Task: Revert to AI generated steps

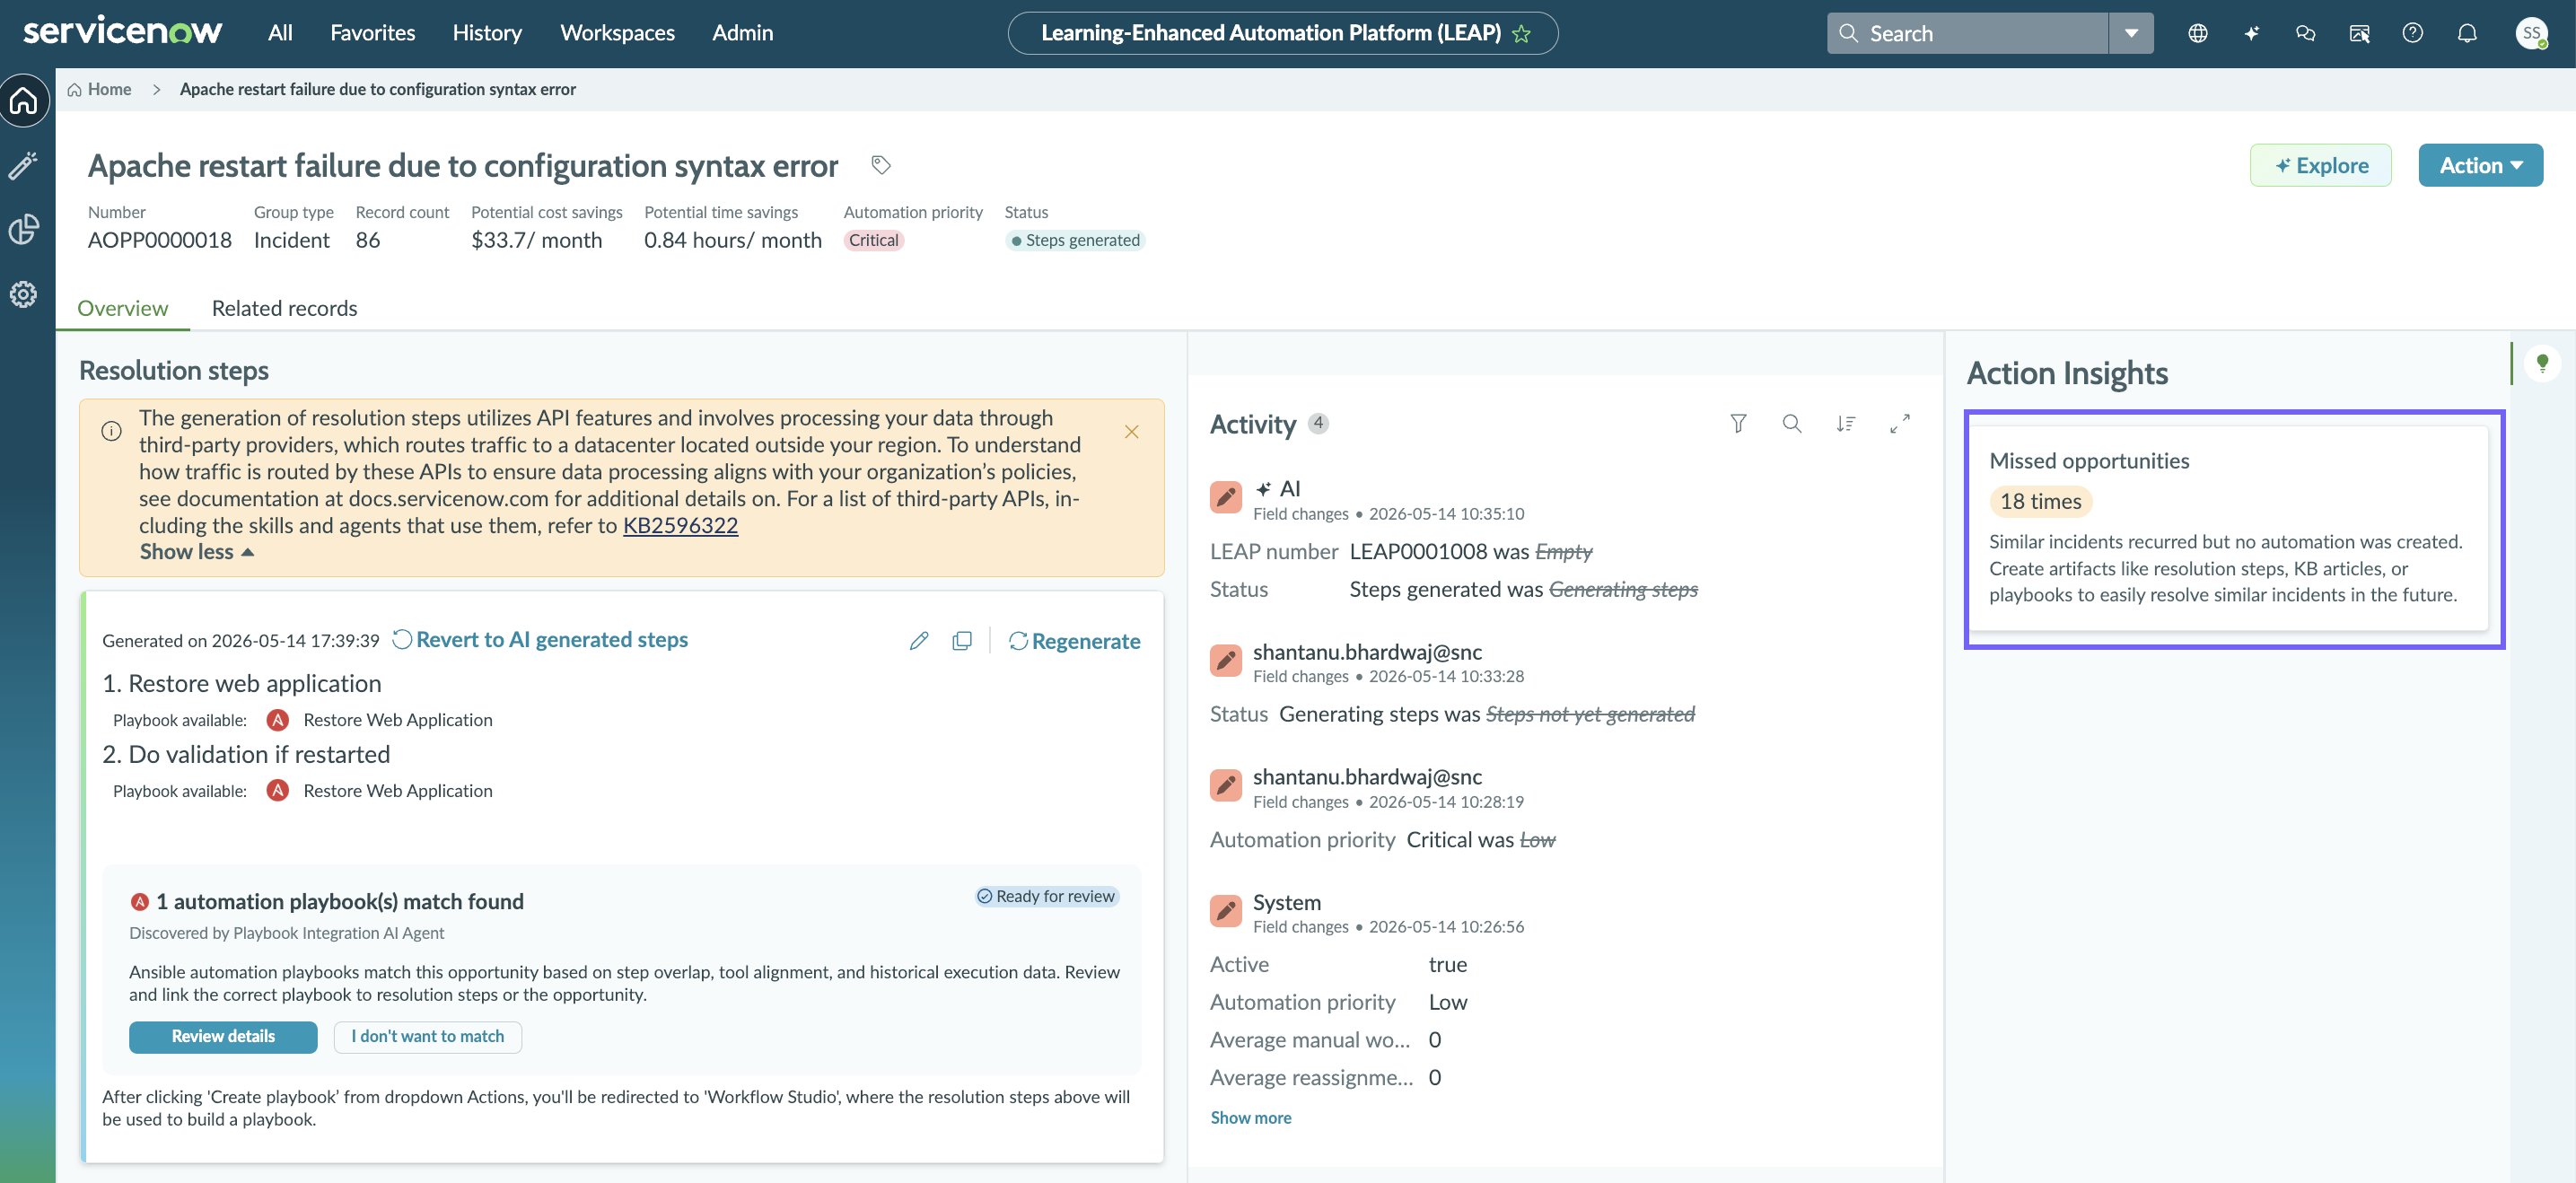Action: (540, 640)
